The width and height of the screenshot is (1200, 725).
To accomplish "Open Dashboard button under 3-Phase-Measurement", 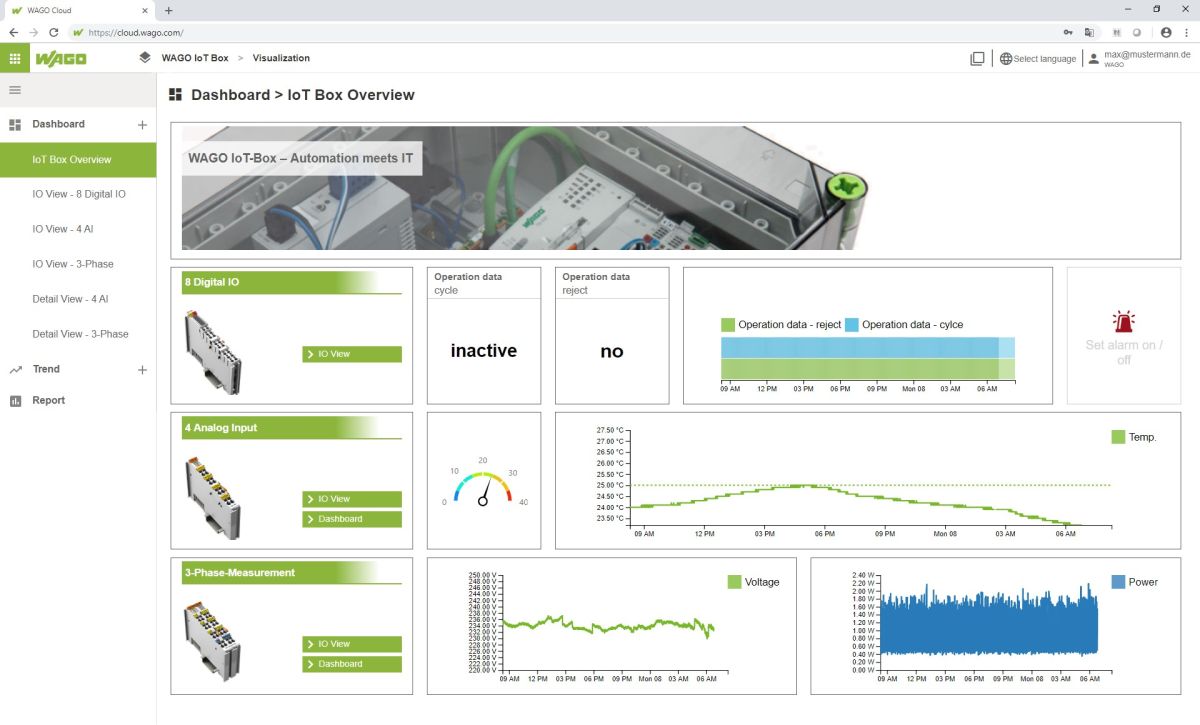I will [x=351, y=664].
